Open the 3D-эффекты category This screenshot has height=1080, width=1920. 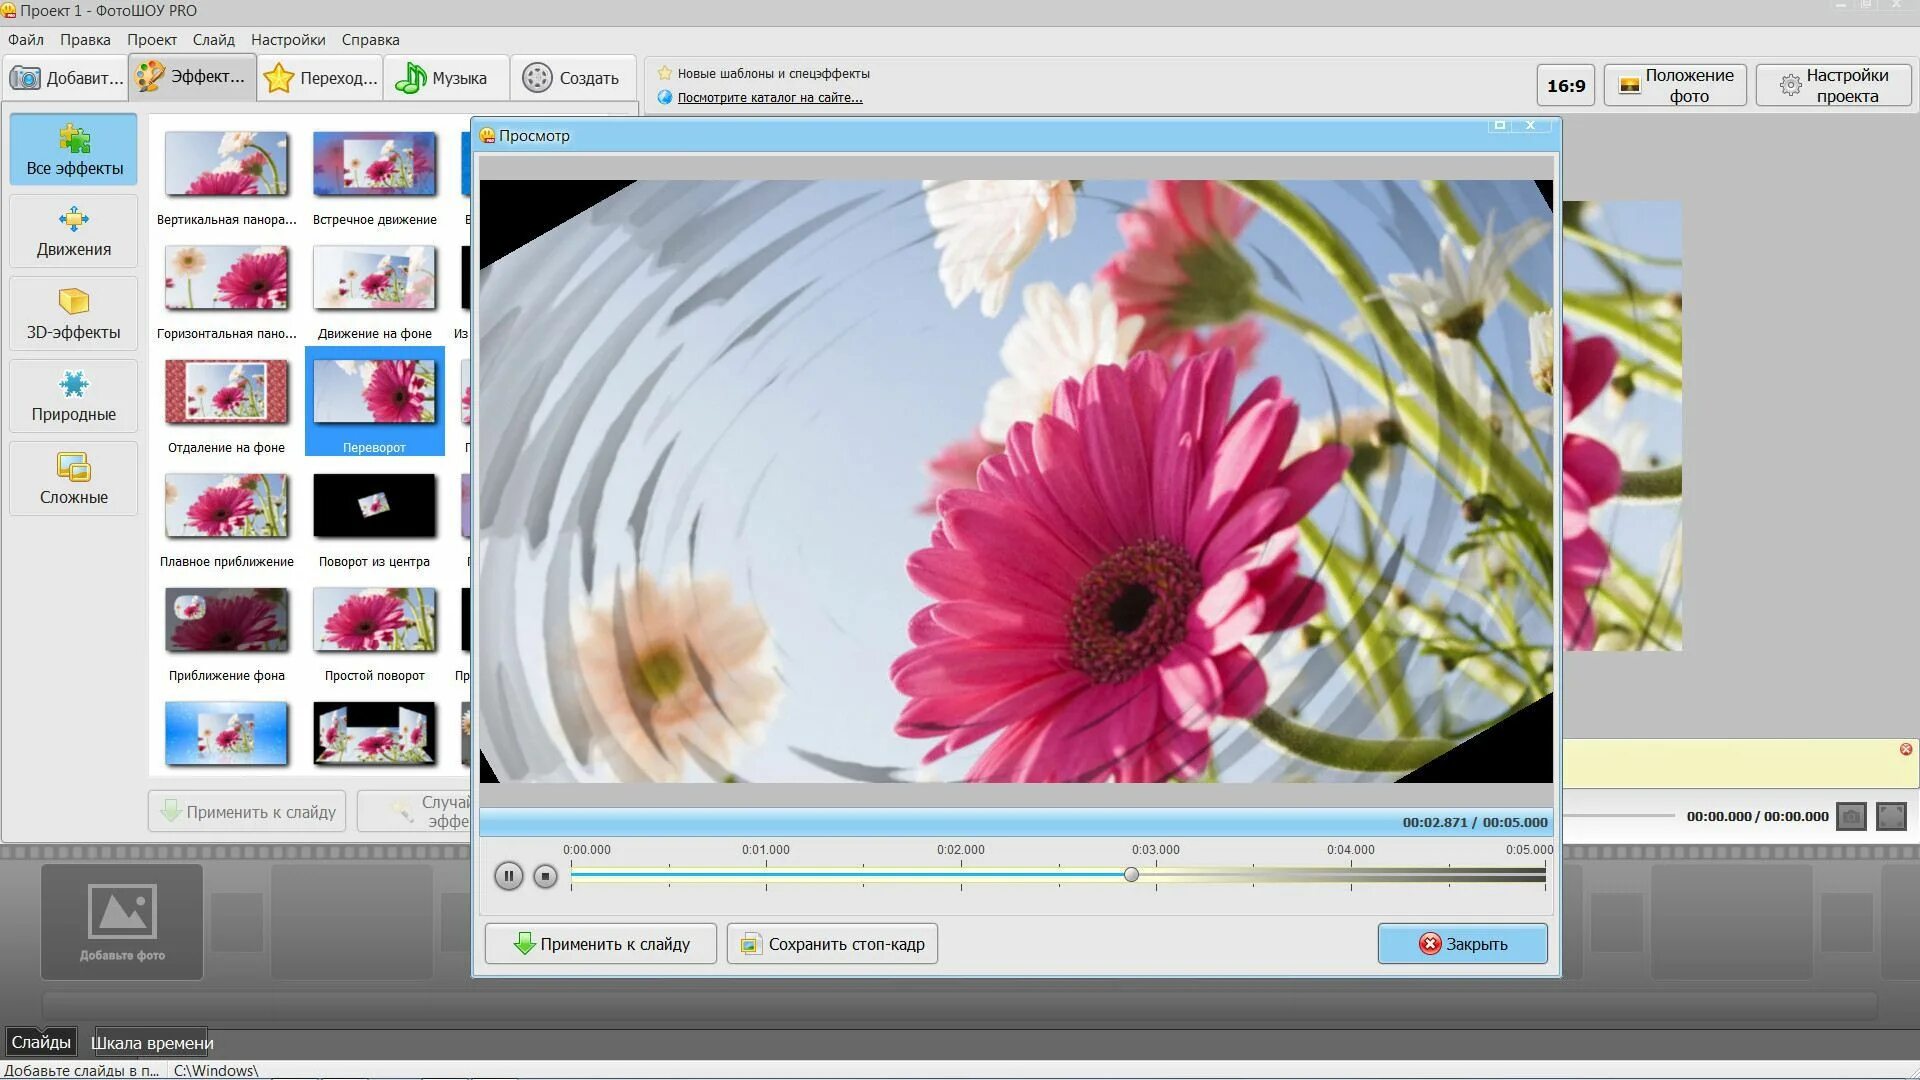[73, 314]
